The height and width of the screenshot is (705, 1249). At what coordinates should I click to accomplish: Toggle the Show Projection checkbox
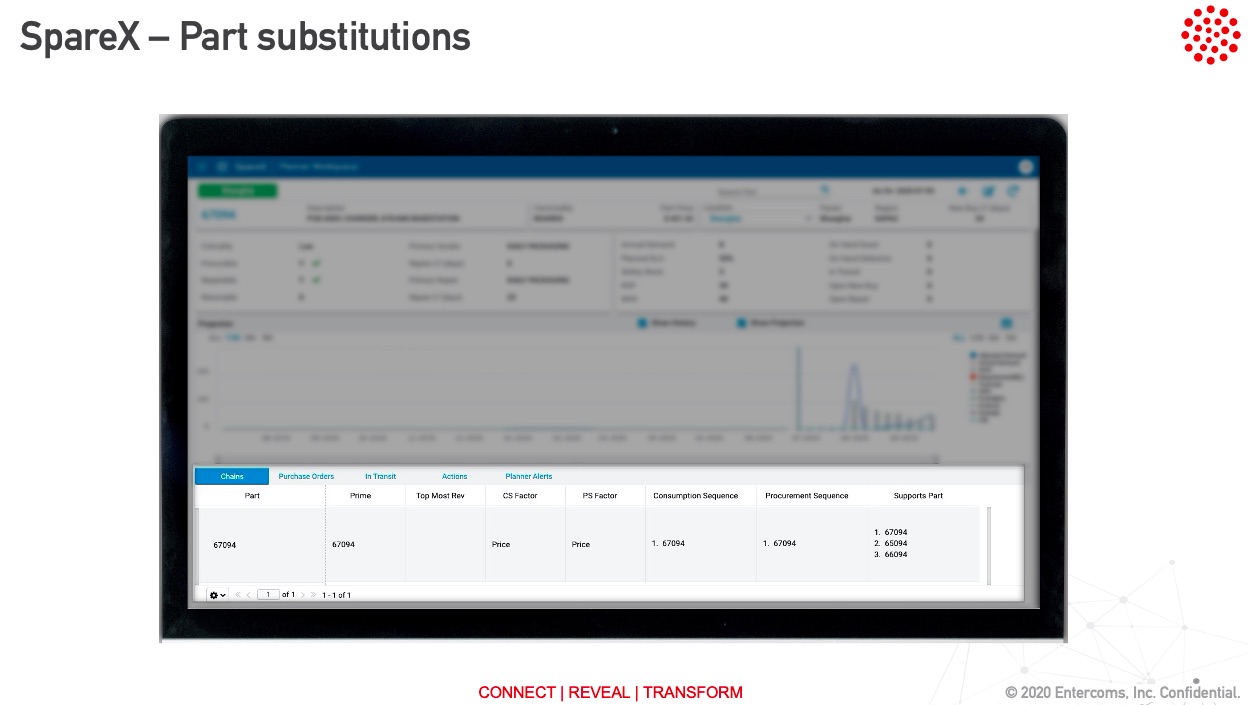(742, 323)
